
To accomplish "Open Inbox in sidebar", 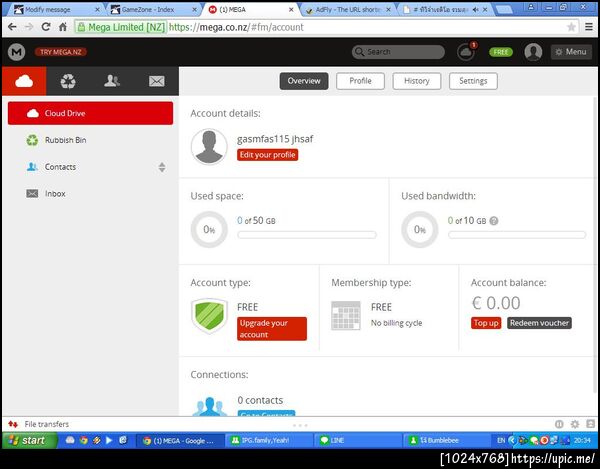I will click(90, 194).
